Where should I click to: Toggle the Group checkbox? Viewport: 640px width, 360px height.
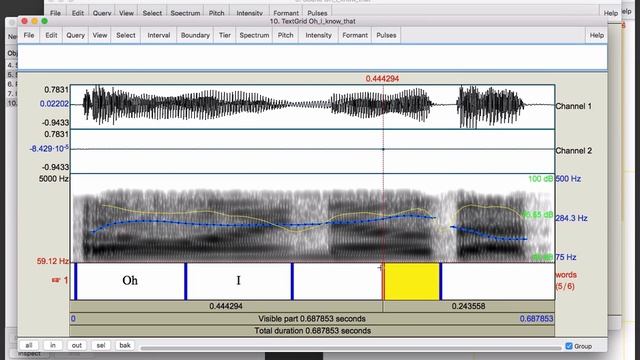(x=569, y=346)
